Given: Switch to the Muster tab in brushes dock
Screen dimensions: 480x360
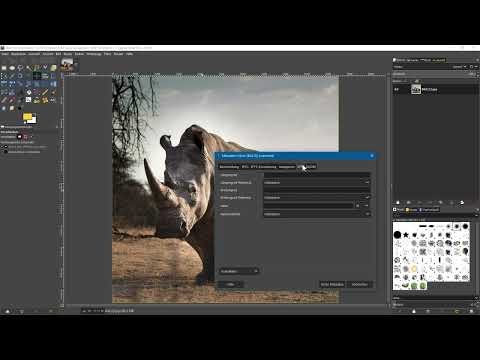Looking at the screenshot, I should coord(412,210).
